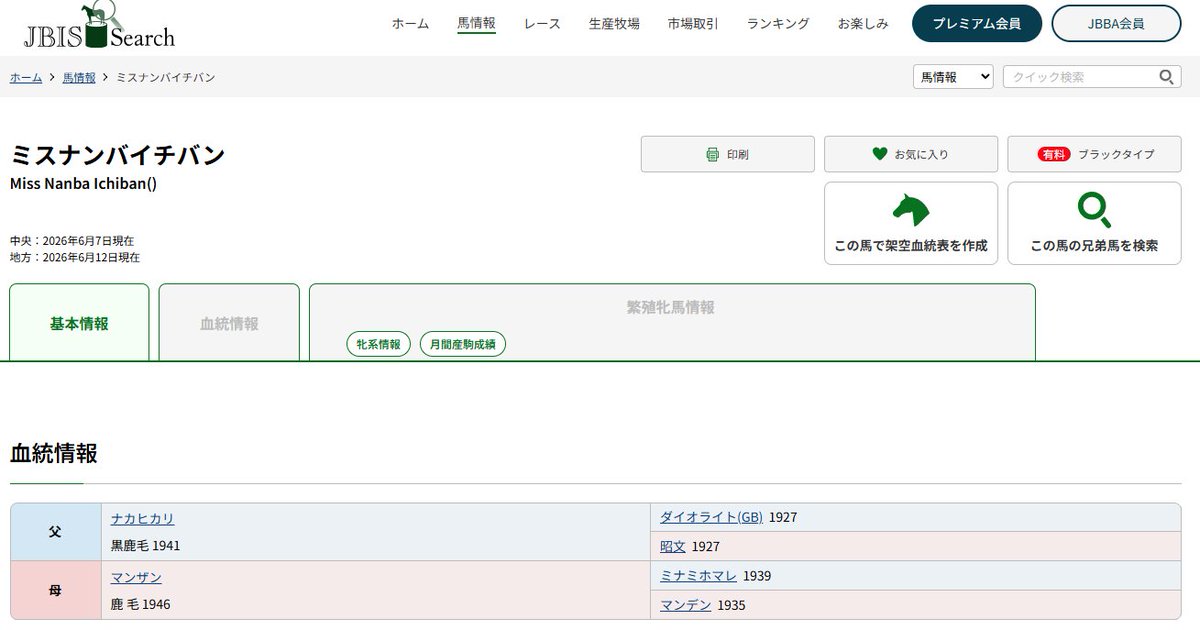Open 馬情報 in the top menu
1200x630 pixels.
[476, 24]
